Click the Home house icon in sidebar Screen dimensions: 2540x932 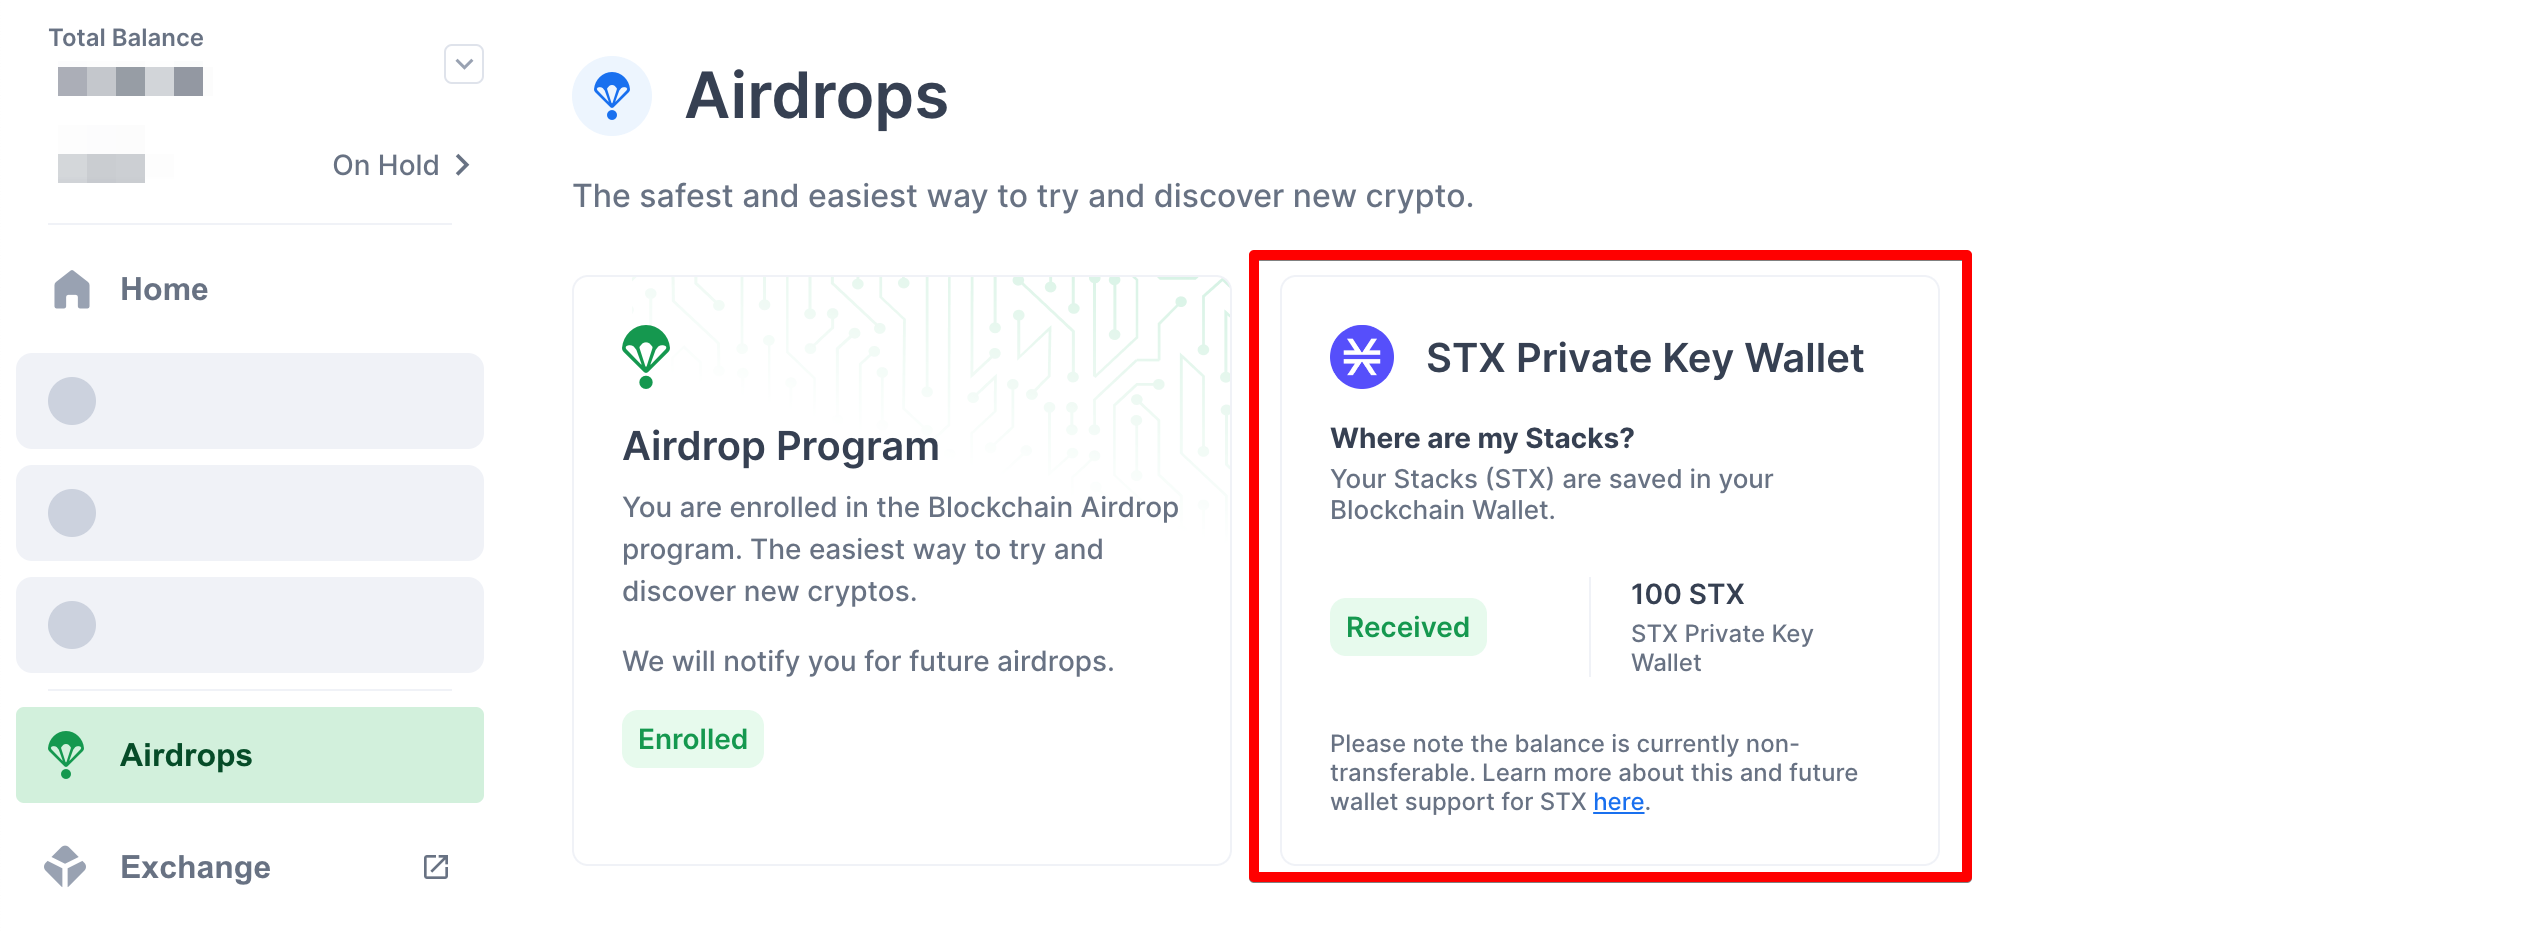point(72,289)
